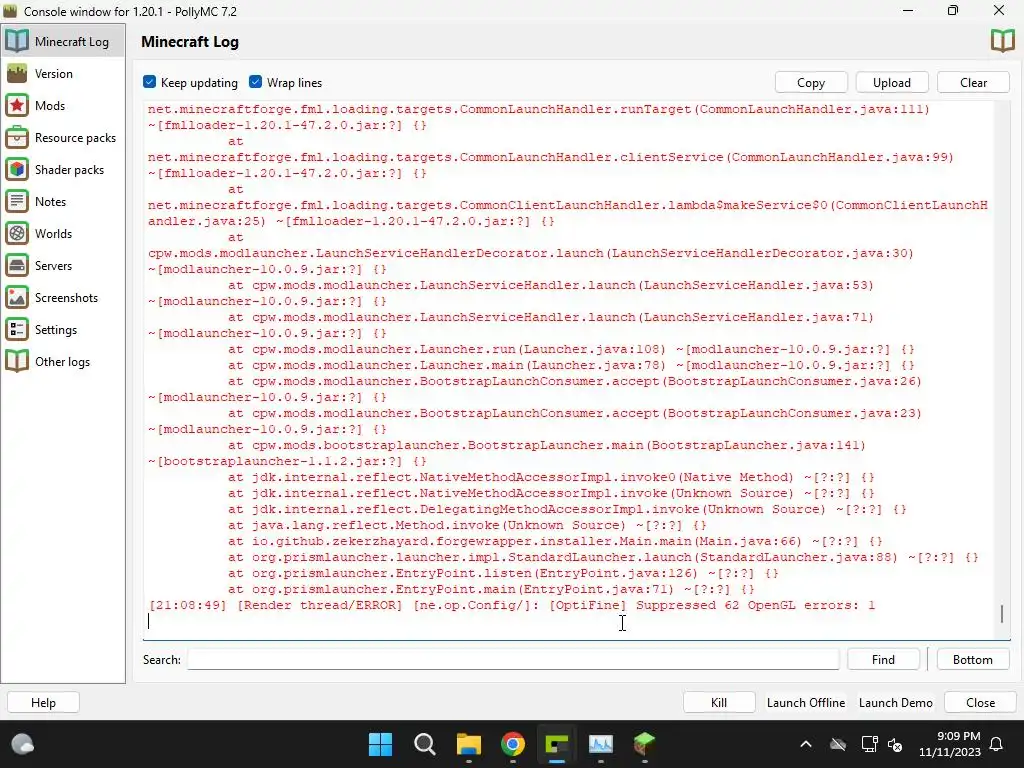
Task: Select the Screenshots page
Action: [x=63, y=298]
